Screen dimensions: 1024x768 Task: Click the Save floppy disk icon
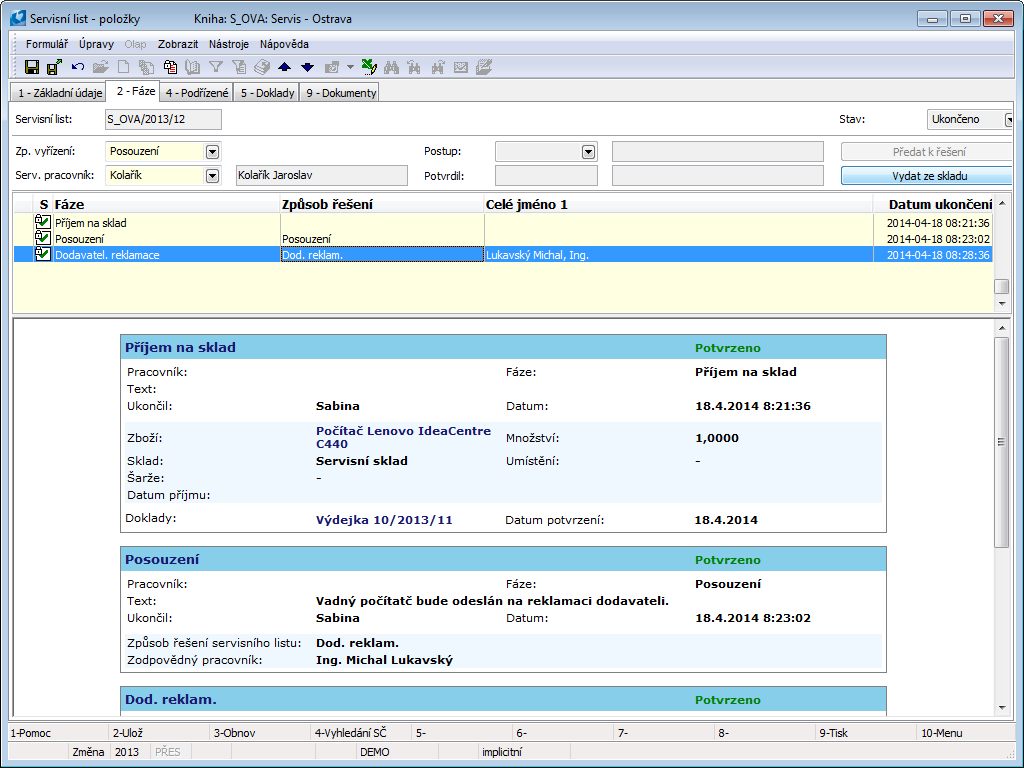click(32, 67)
